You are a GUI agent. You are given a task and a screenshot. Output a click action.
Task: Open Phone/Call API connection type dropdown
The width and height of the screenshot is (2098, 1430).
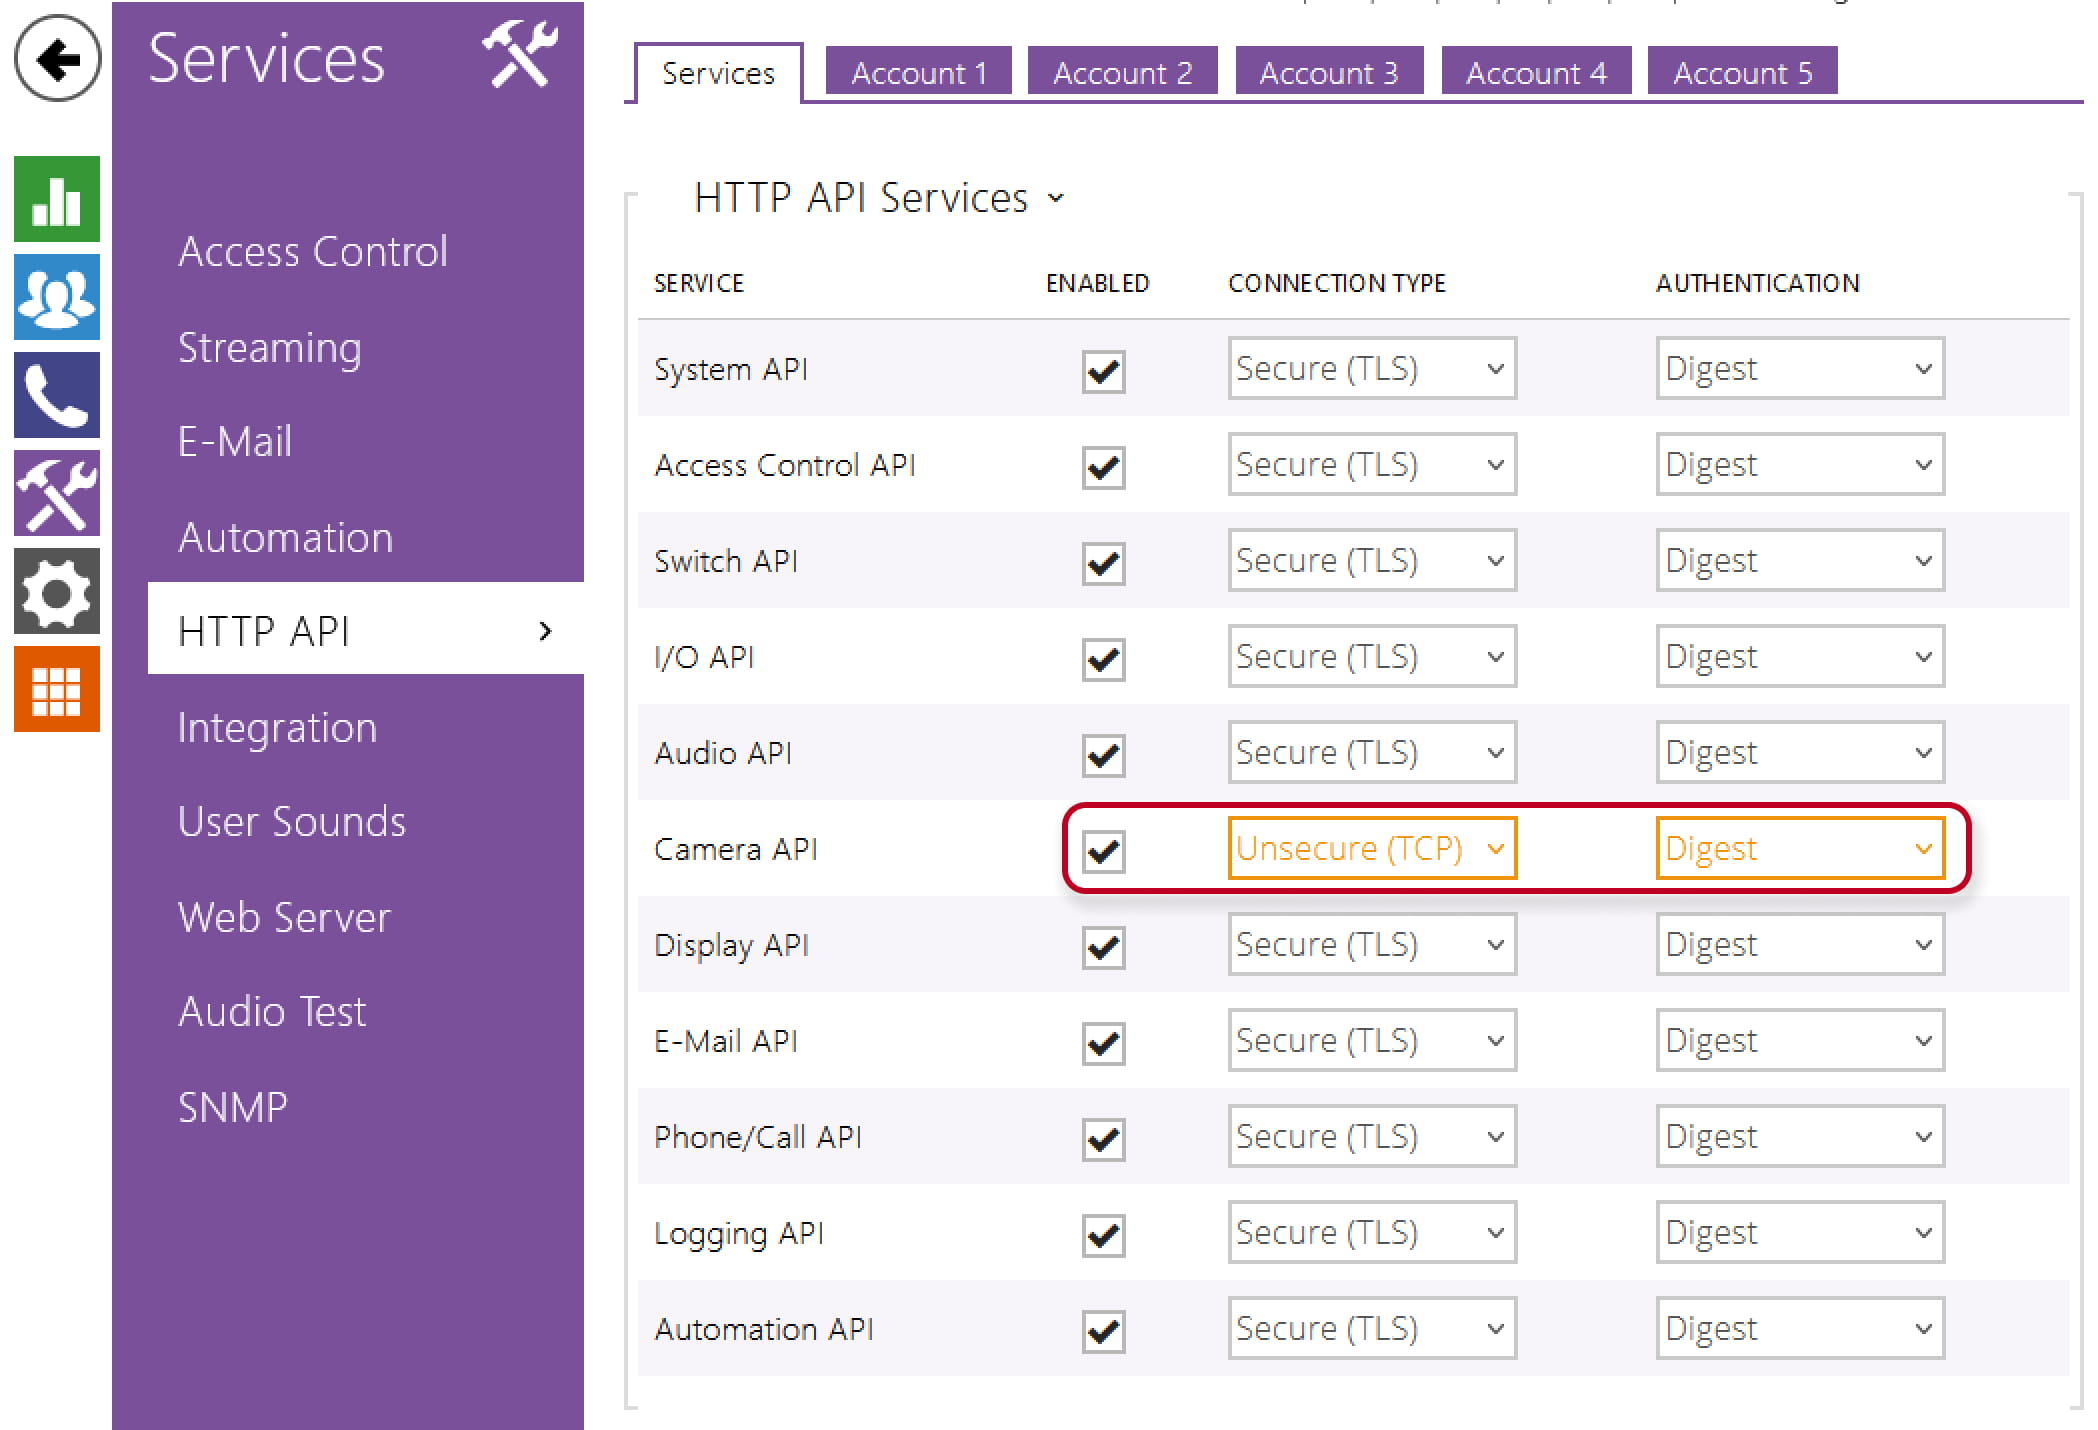1372,1136
